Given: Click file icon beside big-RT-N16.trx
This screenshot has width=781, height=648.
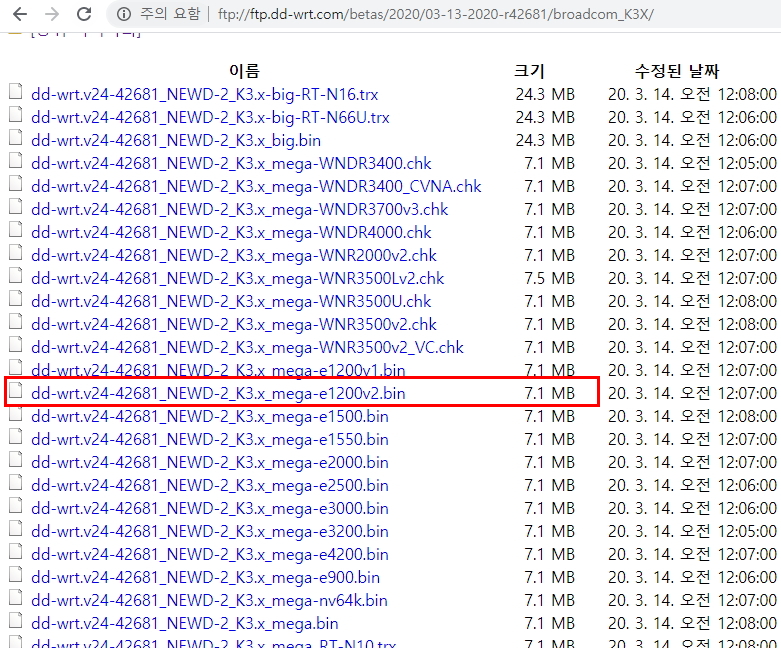Looking at the screenshot, I should (x=15, y=92).
